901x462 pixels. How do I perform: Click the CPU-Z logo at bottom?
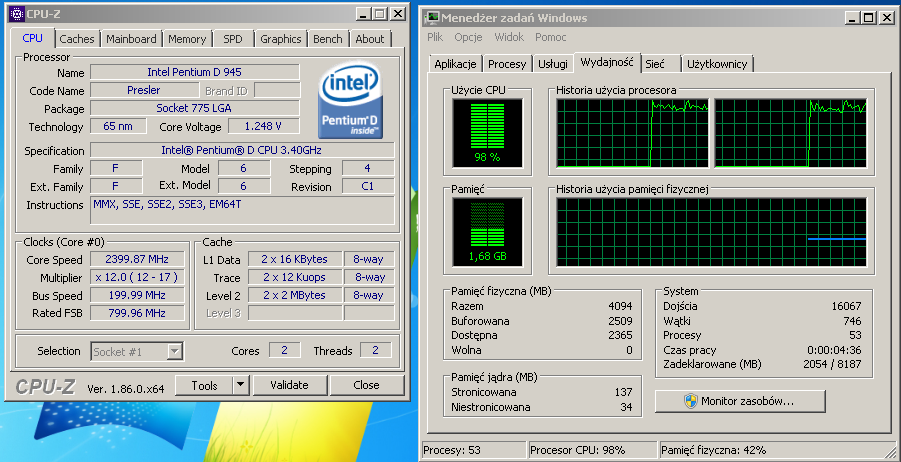coord(45,387)
